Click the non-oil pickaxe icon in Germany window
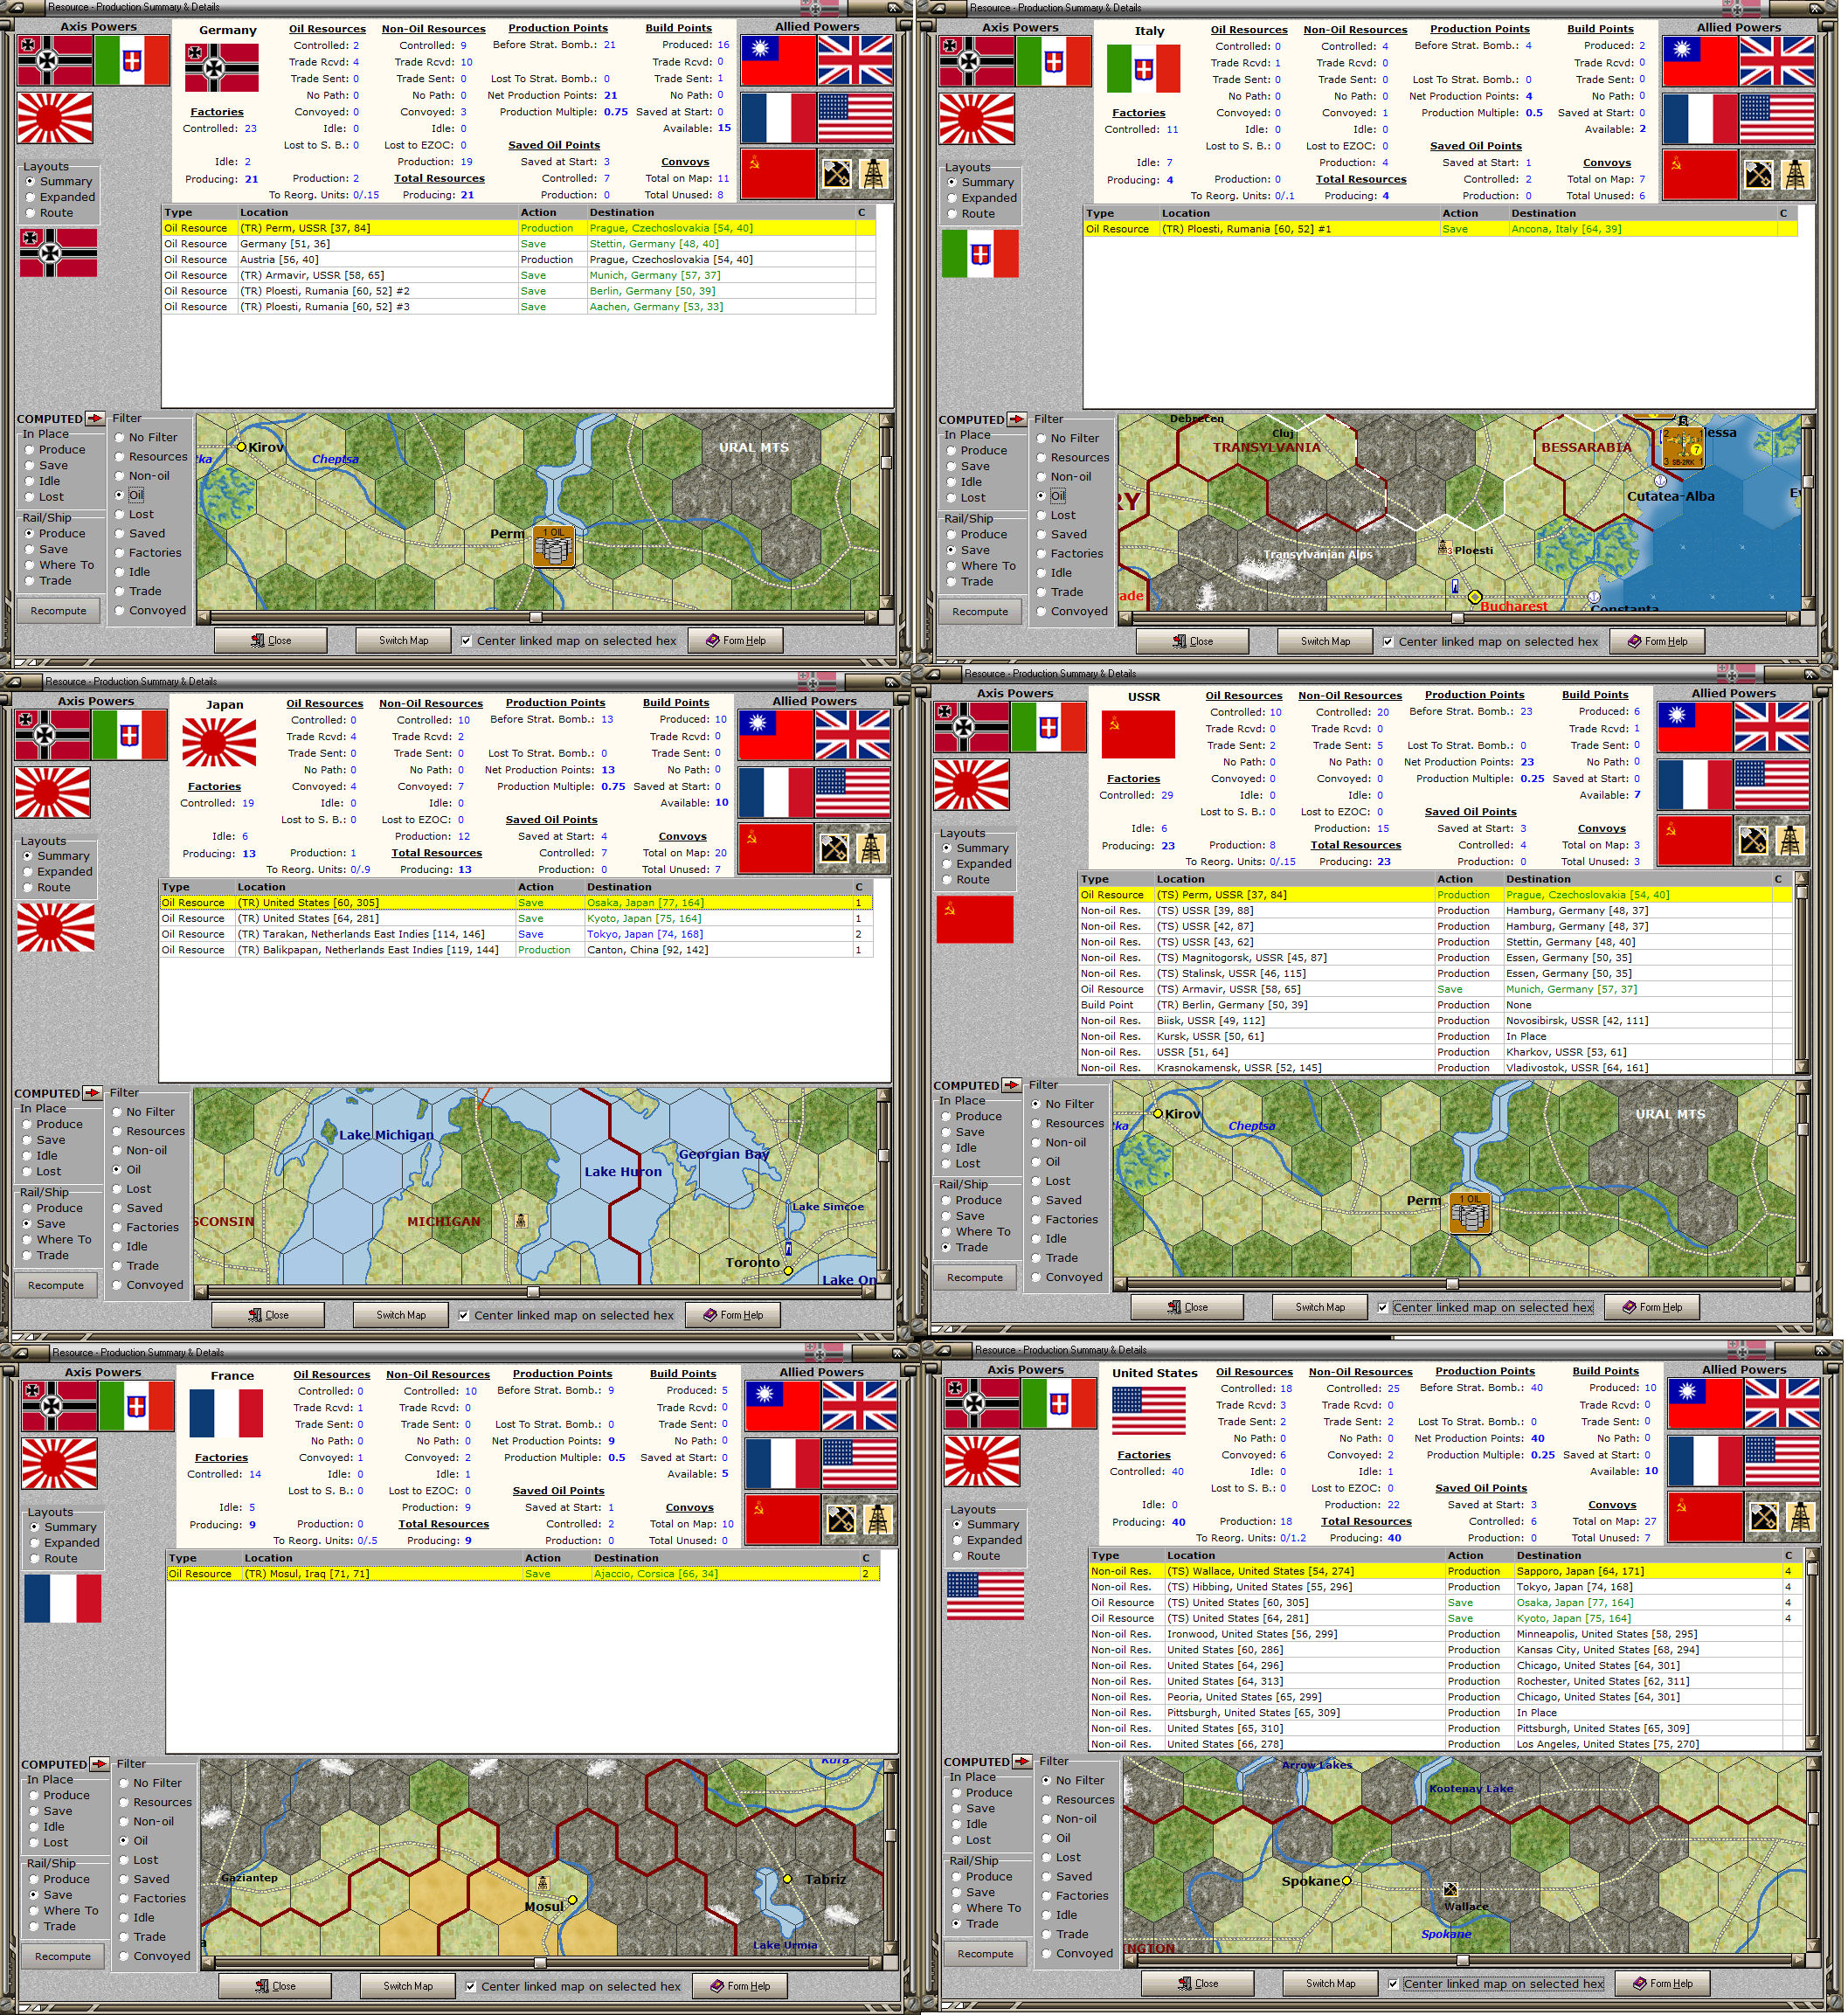The height and width of the screenshot is (2015, 1848). (836, 174)
